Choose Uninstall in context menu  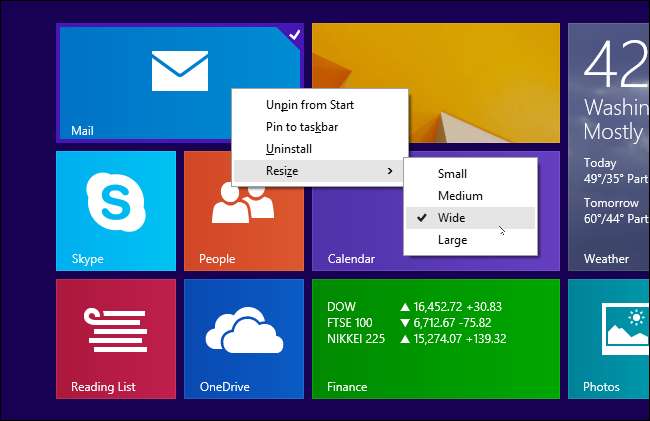click(x=289, y=149)
